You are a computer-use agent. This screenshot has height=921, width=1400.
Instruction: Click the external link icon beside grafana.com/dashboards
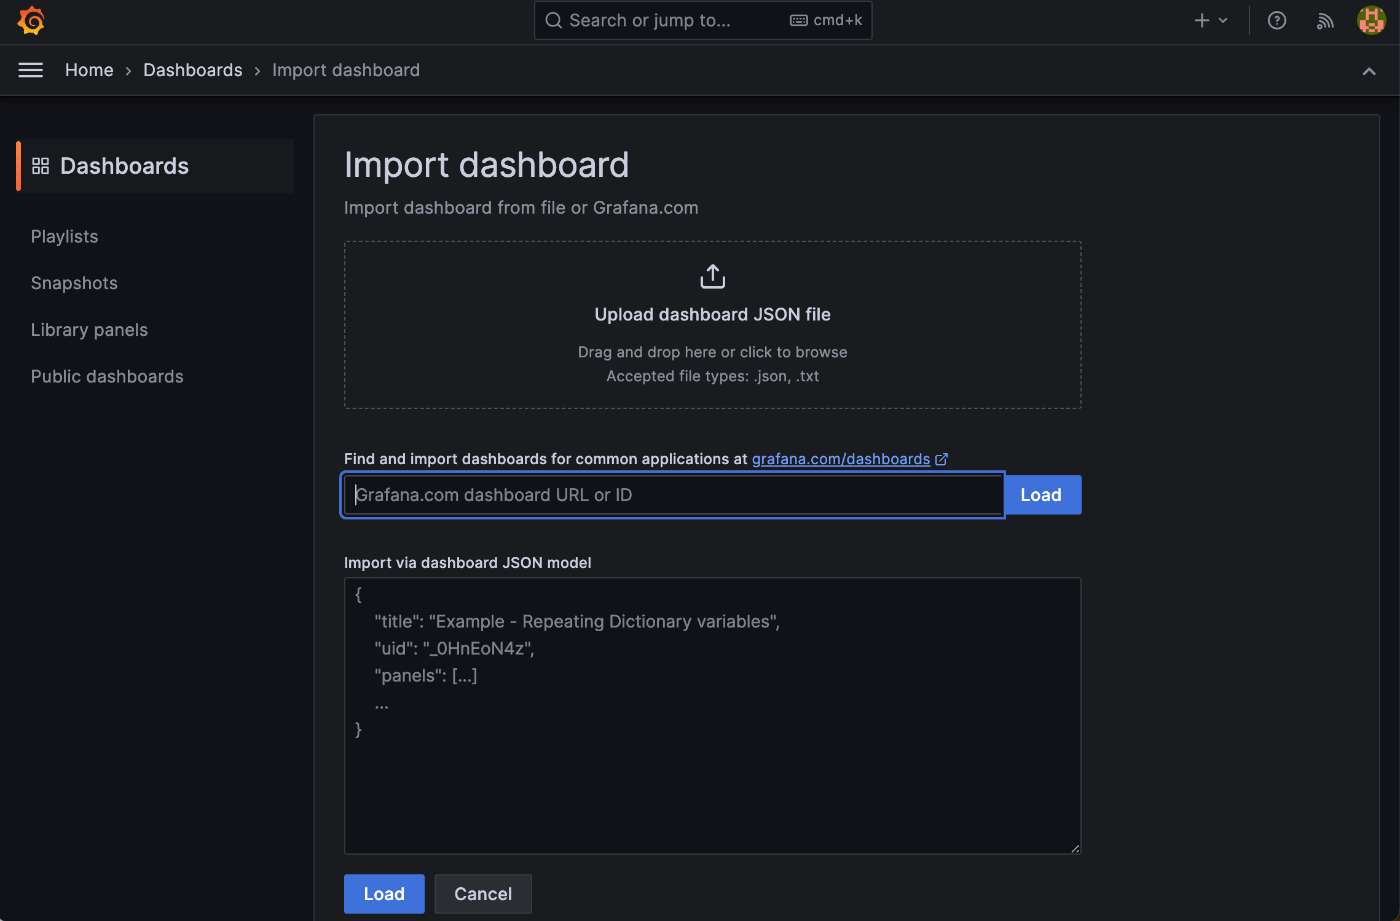point(941,459)
